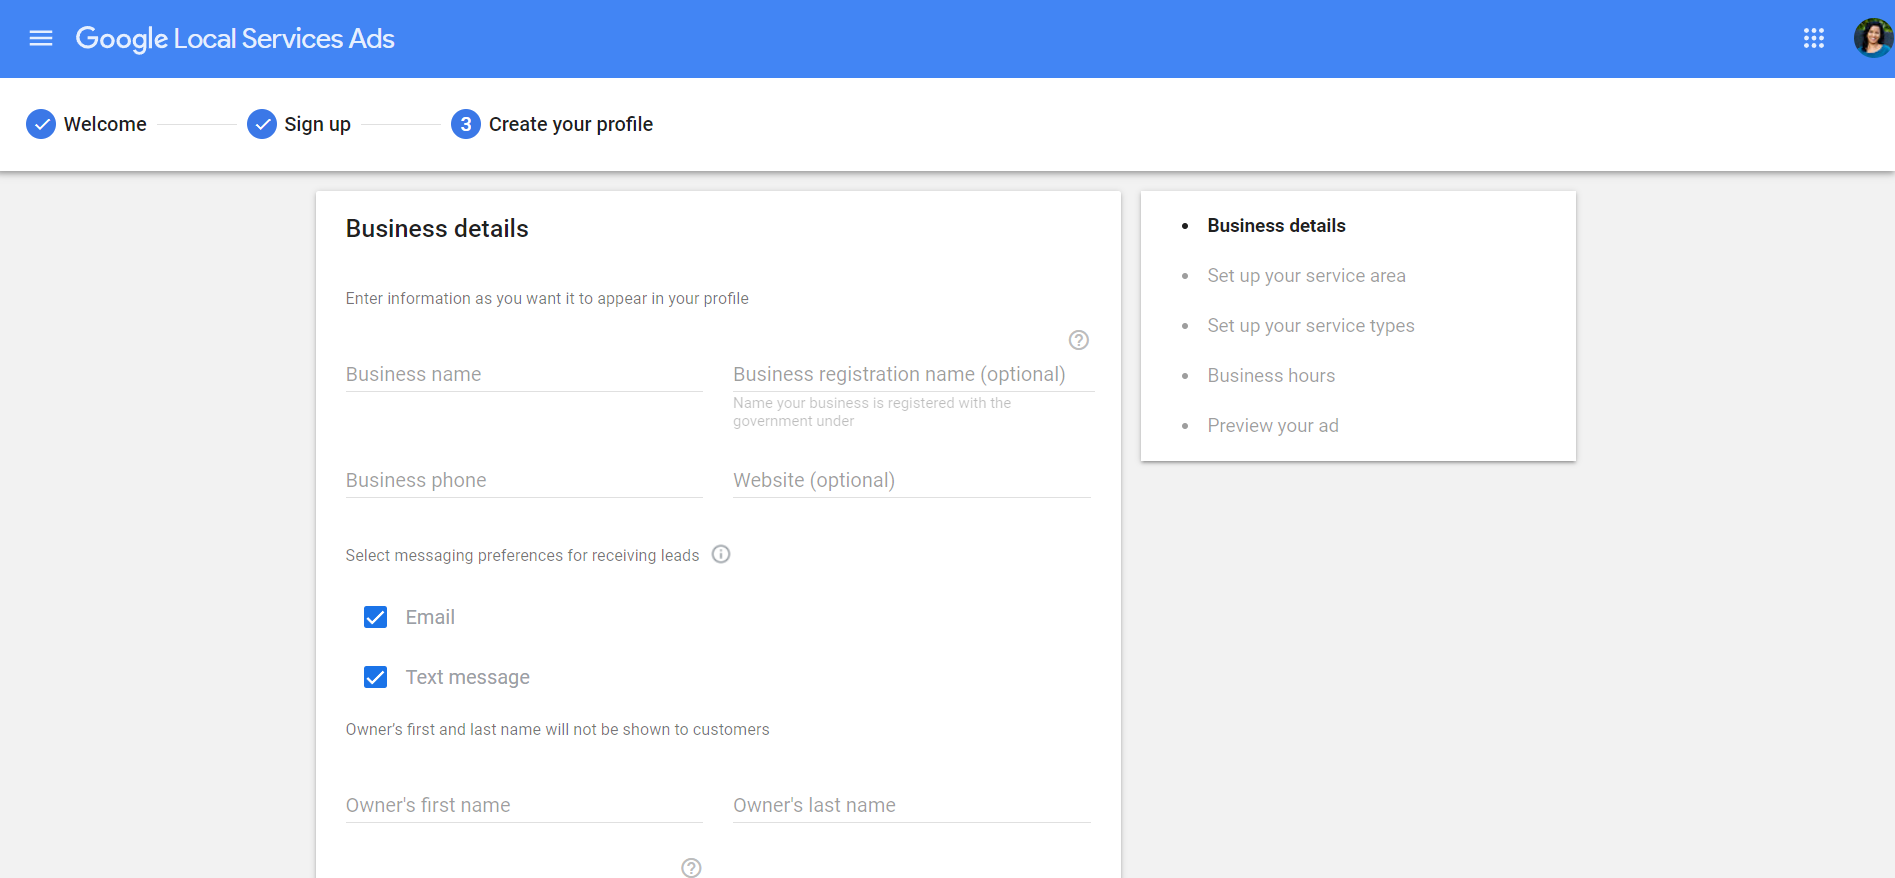
Task: Click the Sign up step checkmark icon
Action: 262,124
